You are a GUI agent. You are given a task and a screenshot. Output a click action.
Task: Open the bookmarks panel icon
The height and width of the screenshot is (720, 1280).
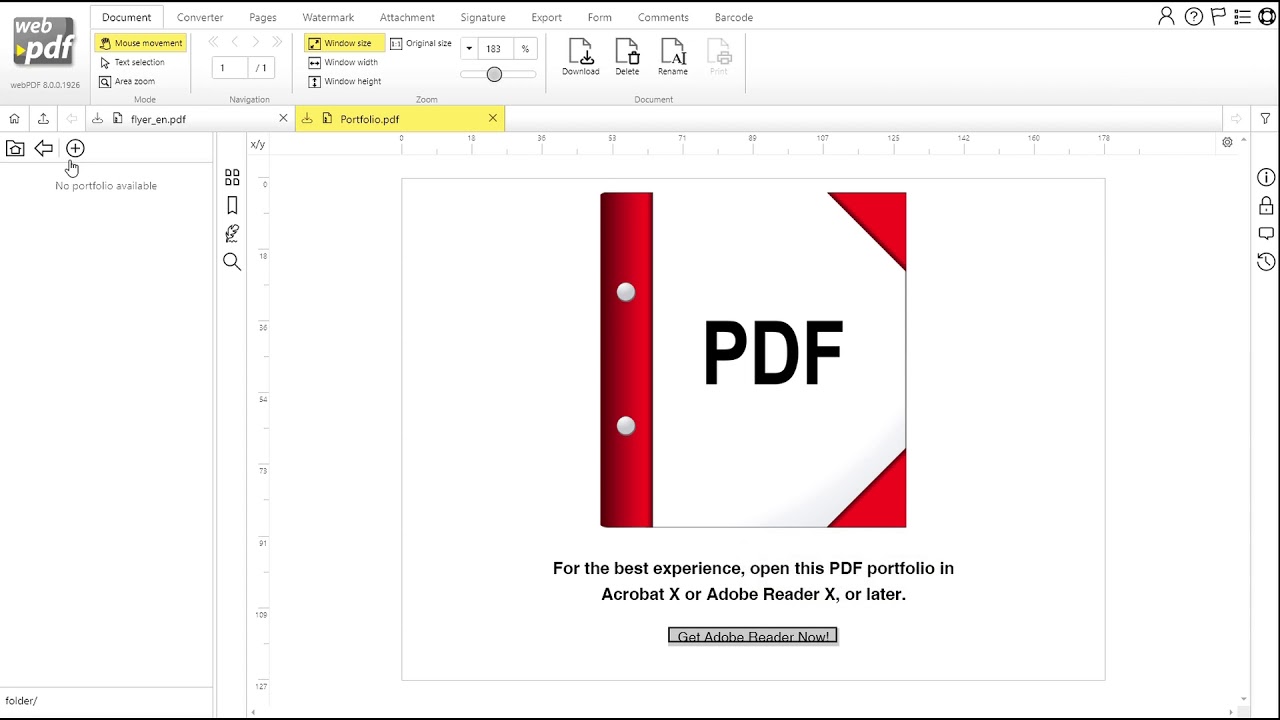232,205
